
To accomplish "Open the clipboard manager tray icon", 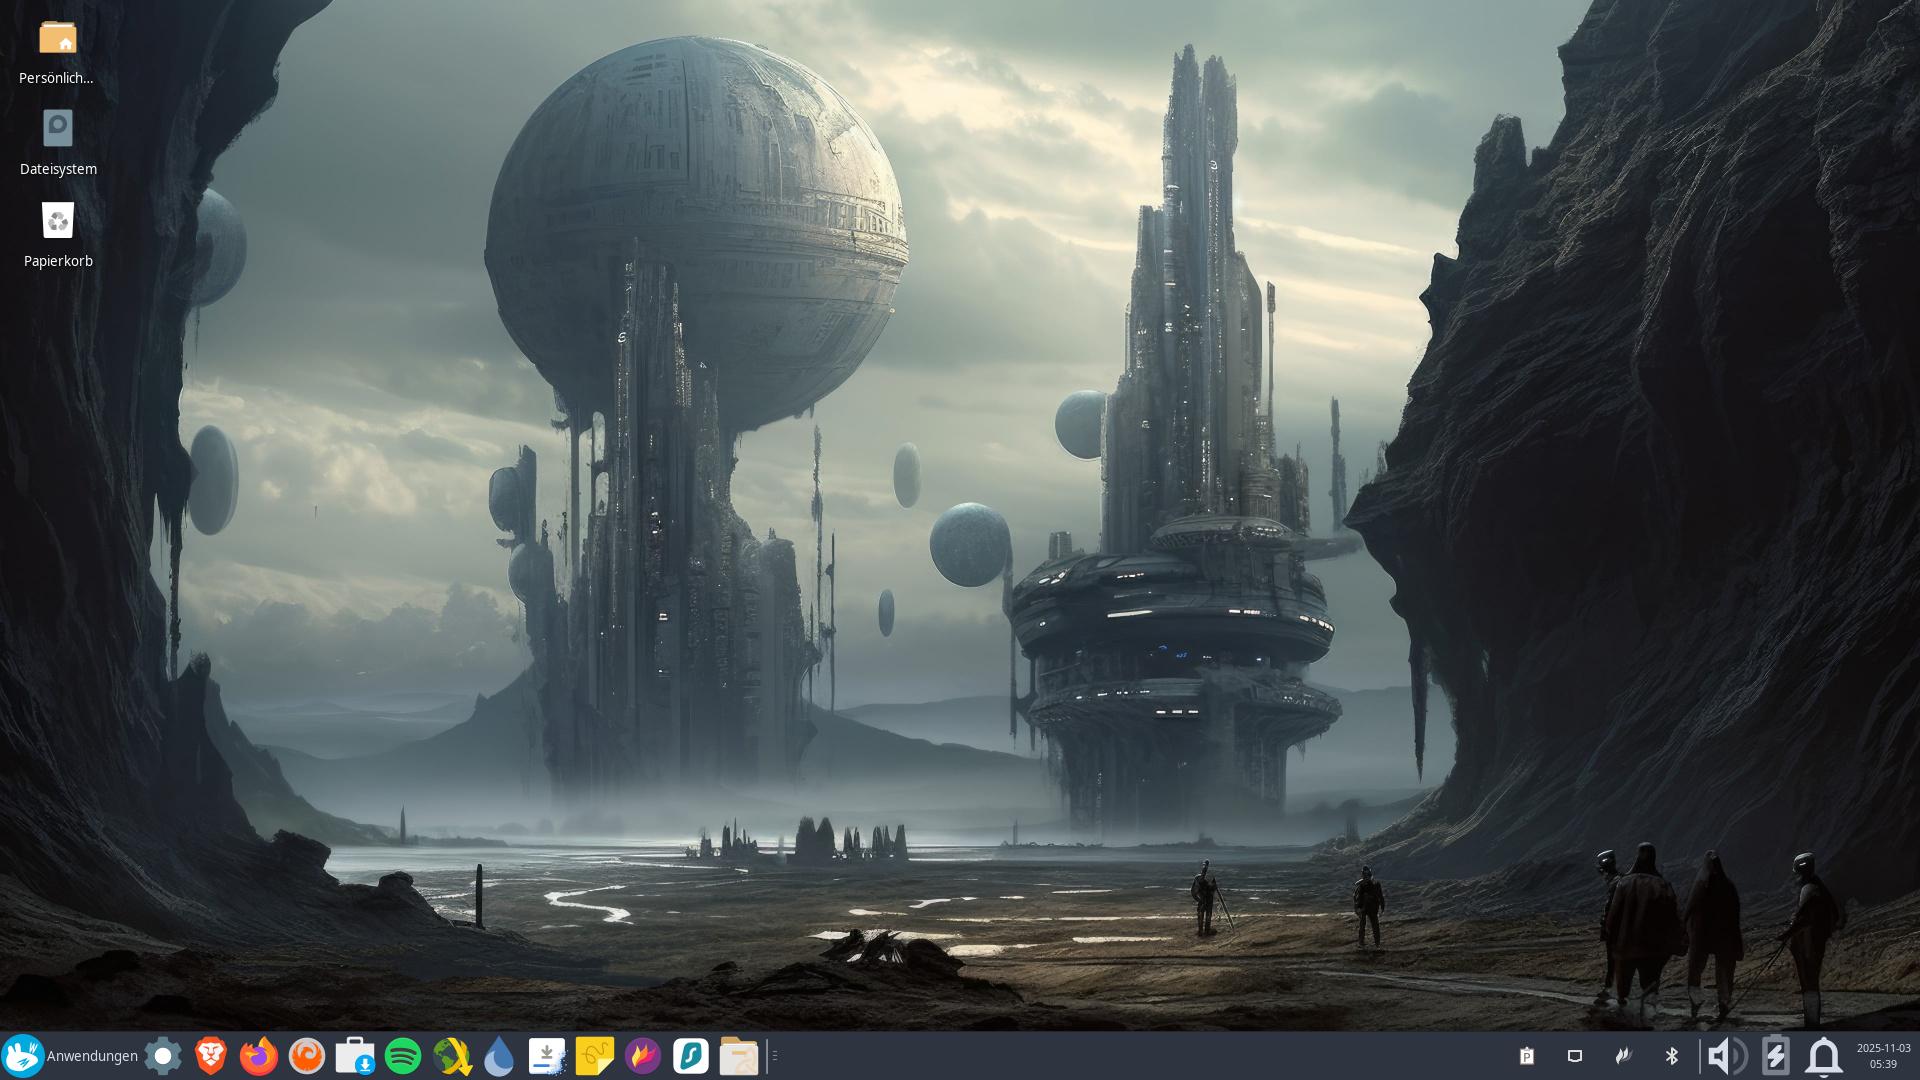I will (1527, 1056).
